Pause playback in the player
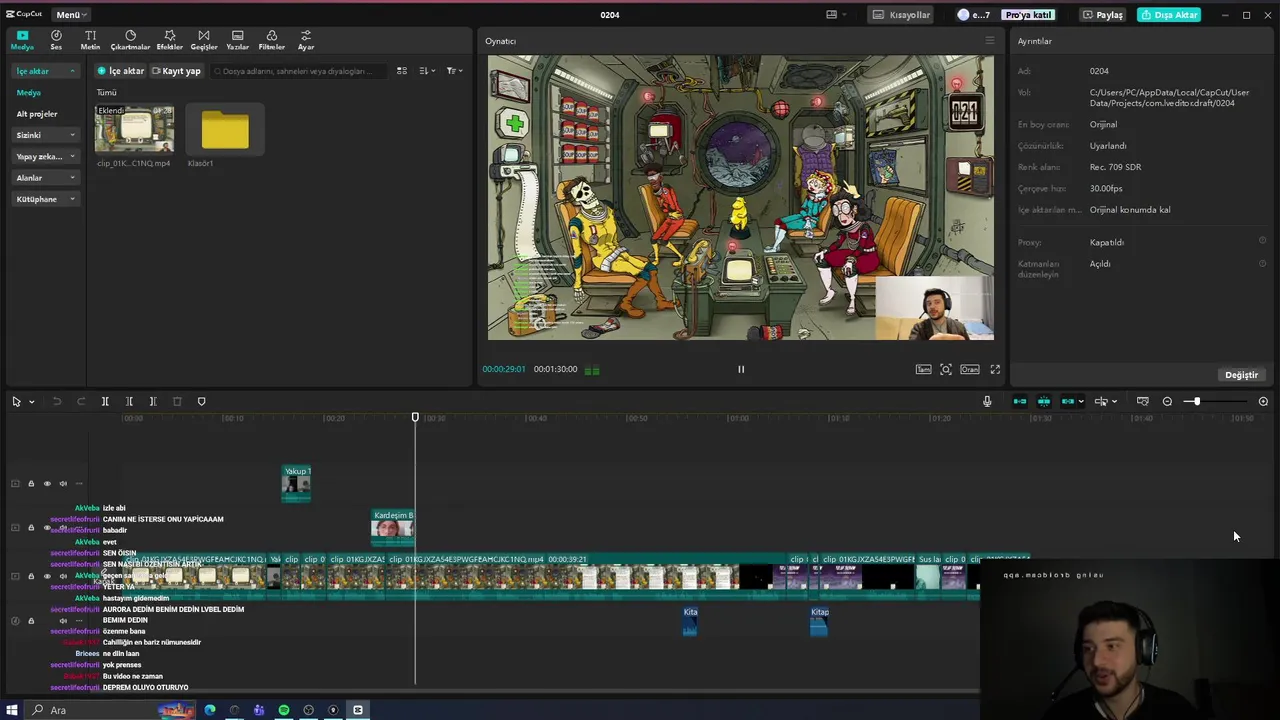Screen dimensions: 1280x720 point(741,369)
